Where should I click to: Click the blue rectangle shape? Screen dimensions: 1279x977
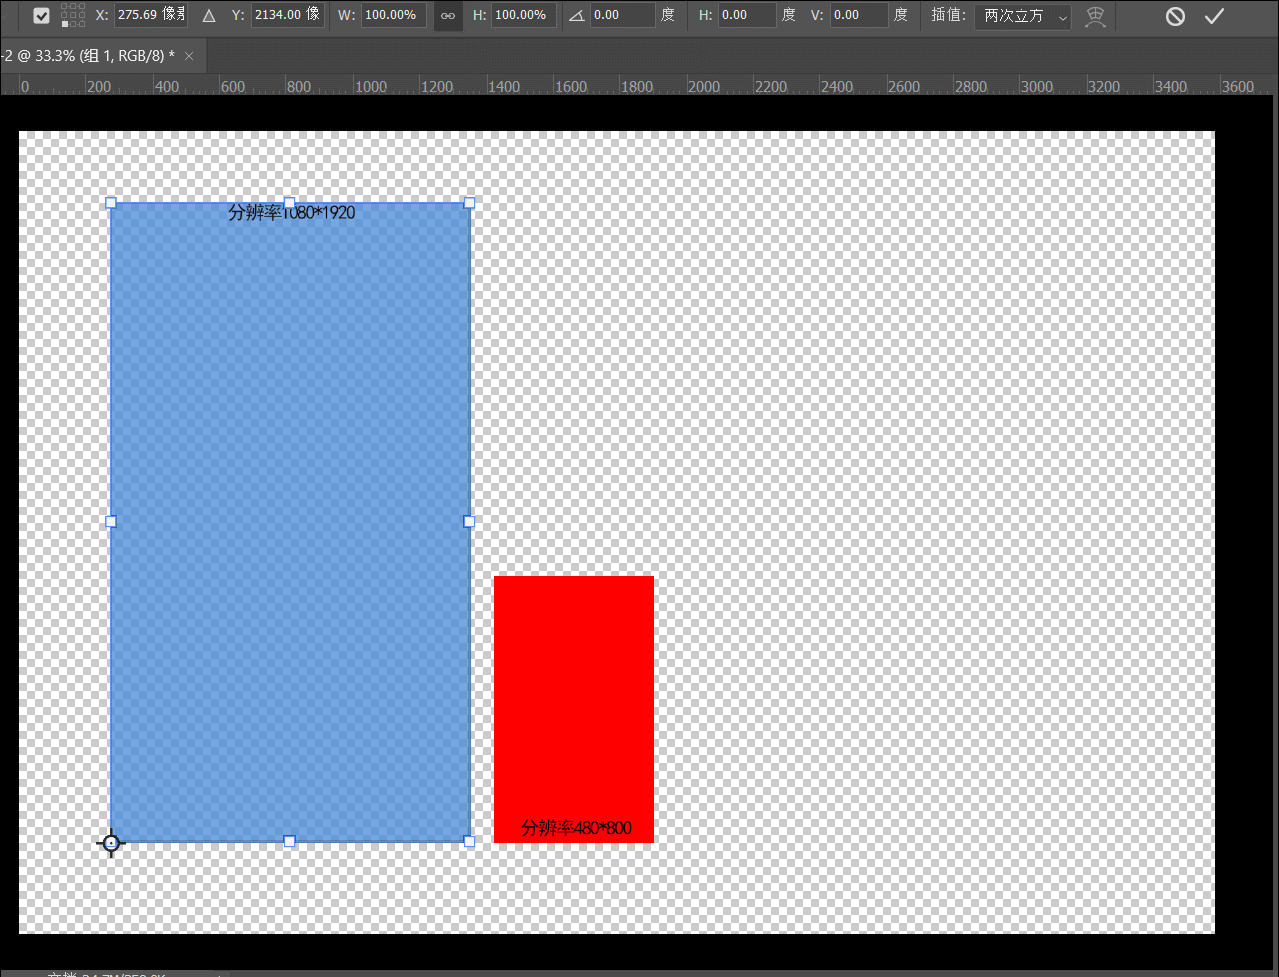[290, 522]
